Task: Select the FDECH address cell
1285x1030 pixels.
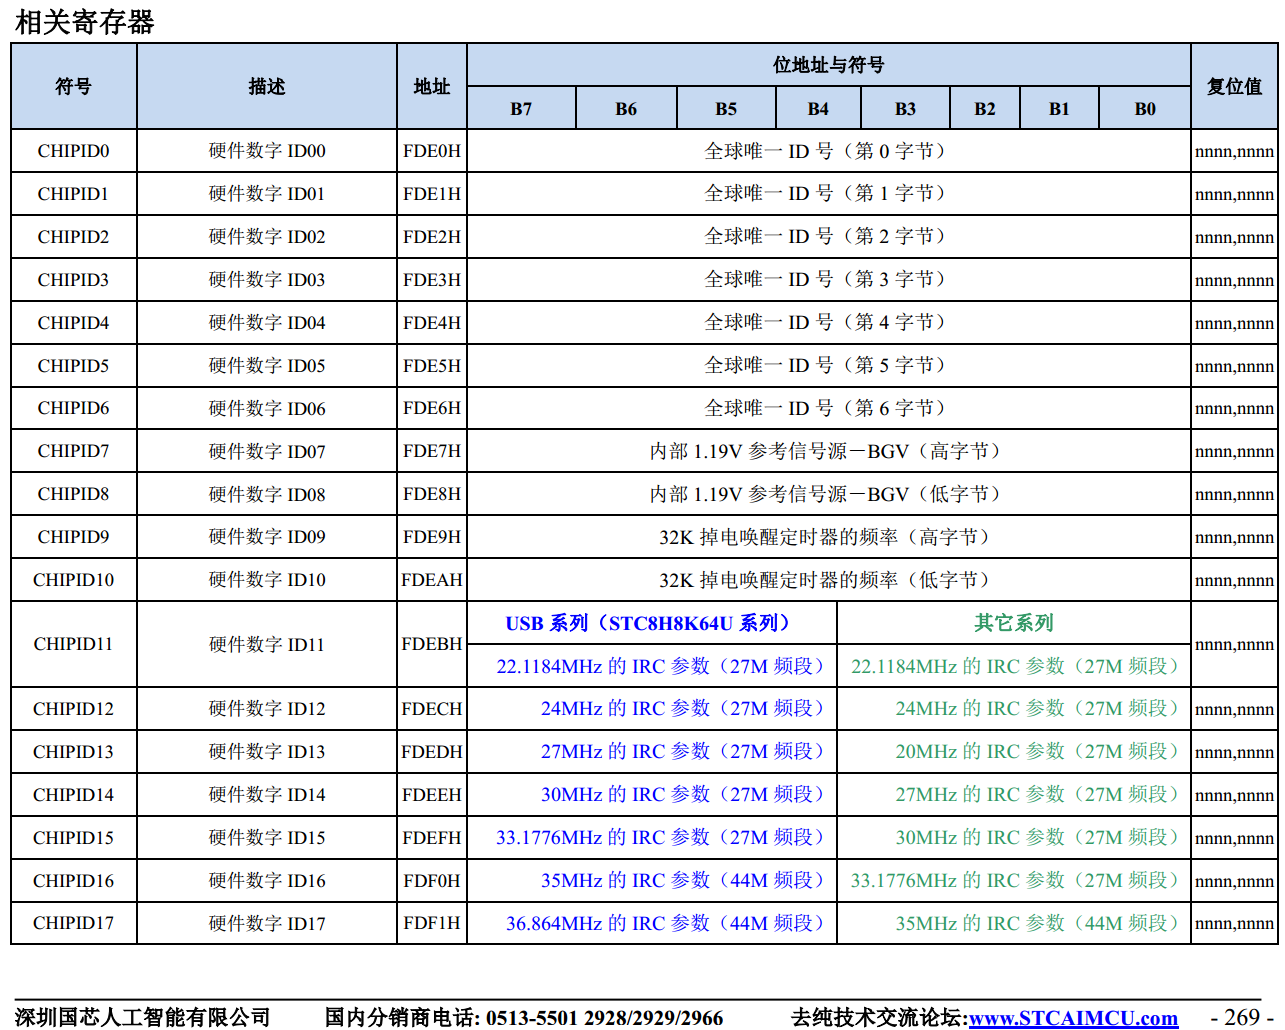Action: click(x=432, y=709)
